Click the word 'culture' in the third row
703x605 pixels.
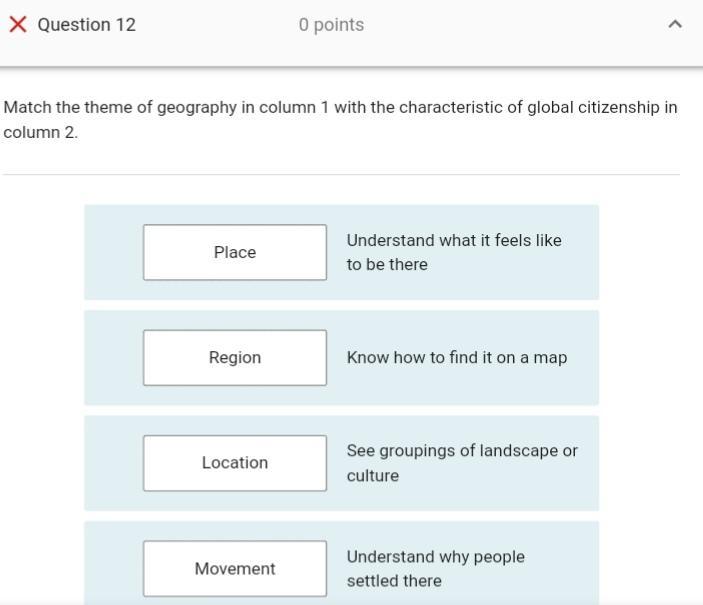coord(373,476)
